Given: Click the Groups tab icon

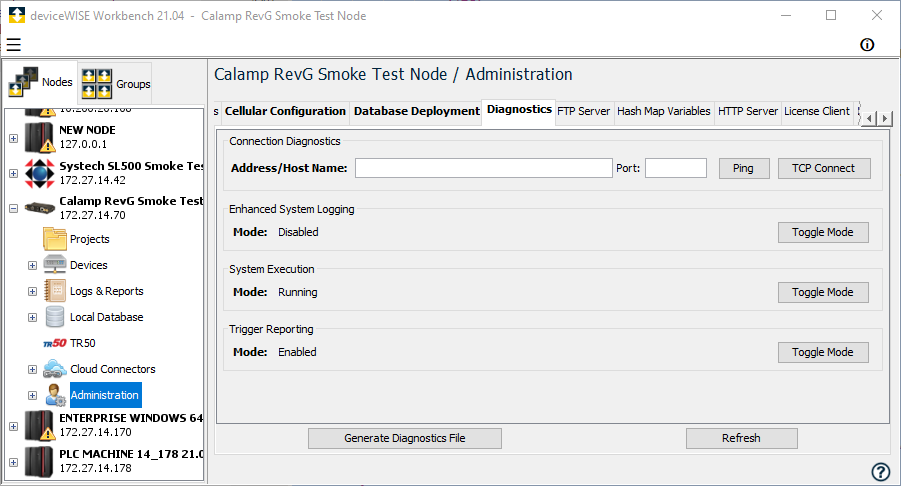Looking at the screenshot, I should click(x=97, y=84).
